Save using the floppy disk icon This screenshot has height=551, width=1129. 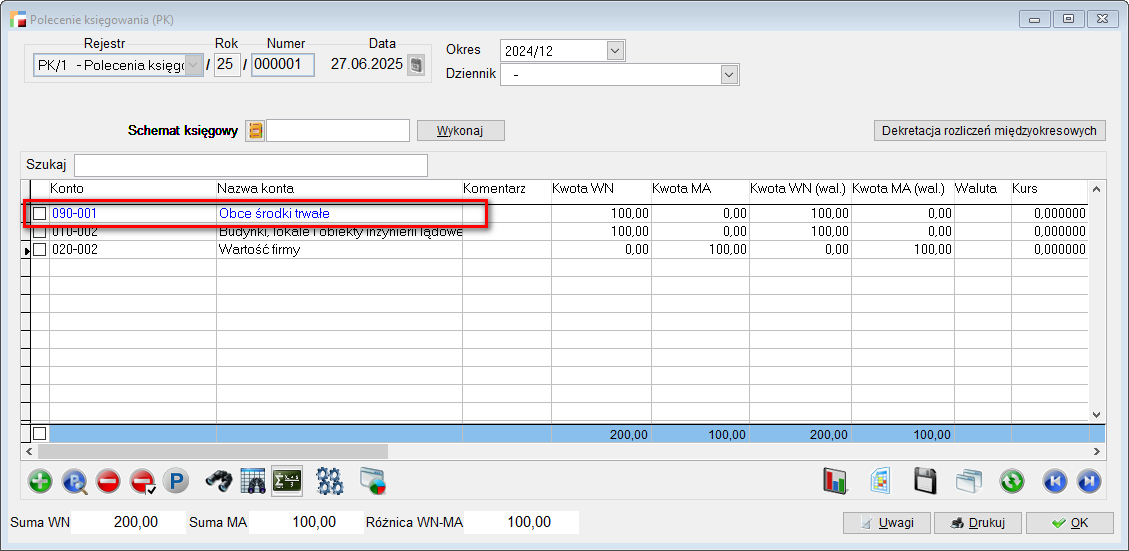coord(925,481)
